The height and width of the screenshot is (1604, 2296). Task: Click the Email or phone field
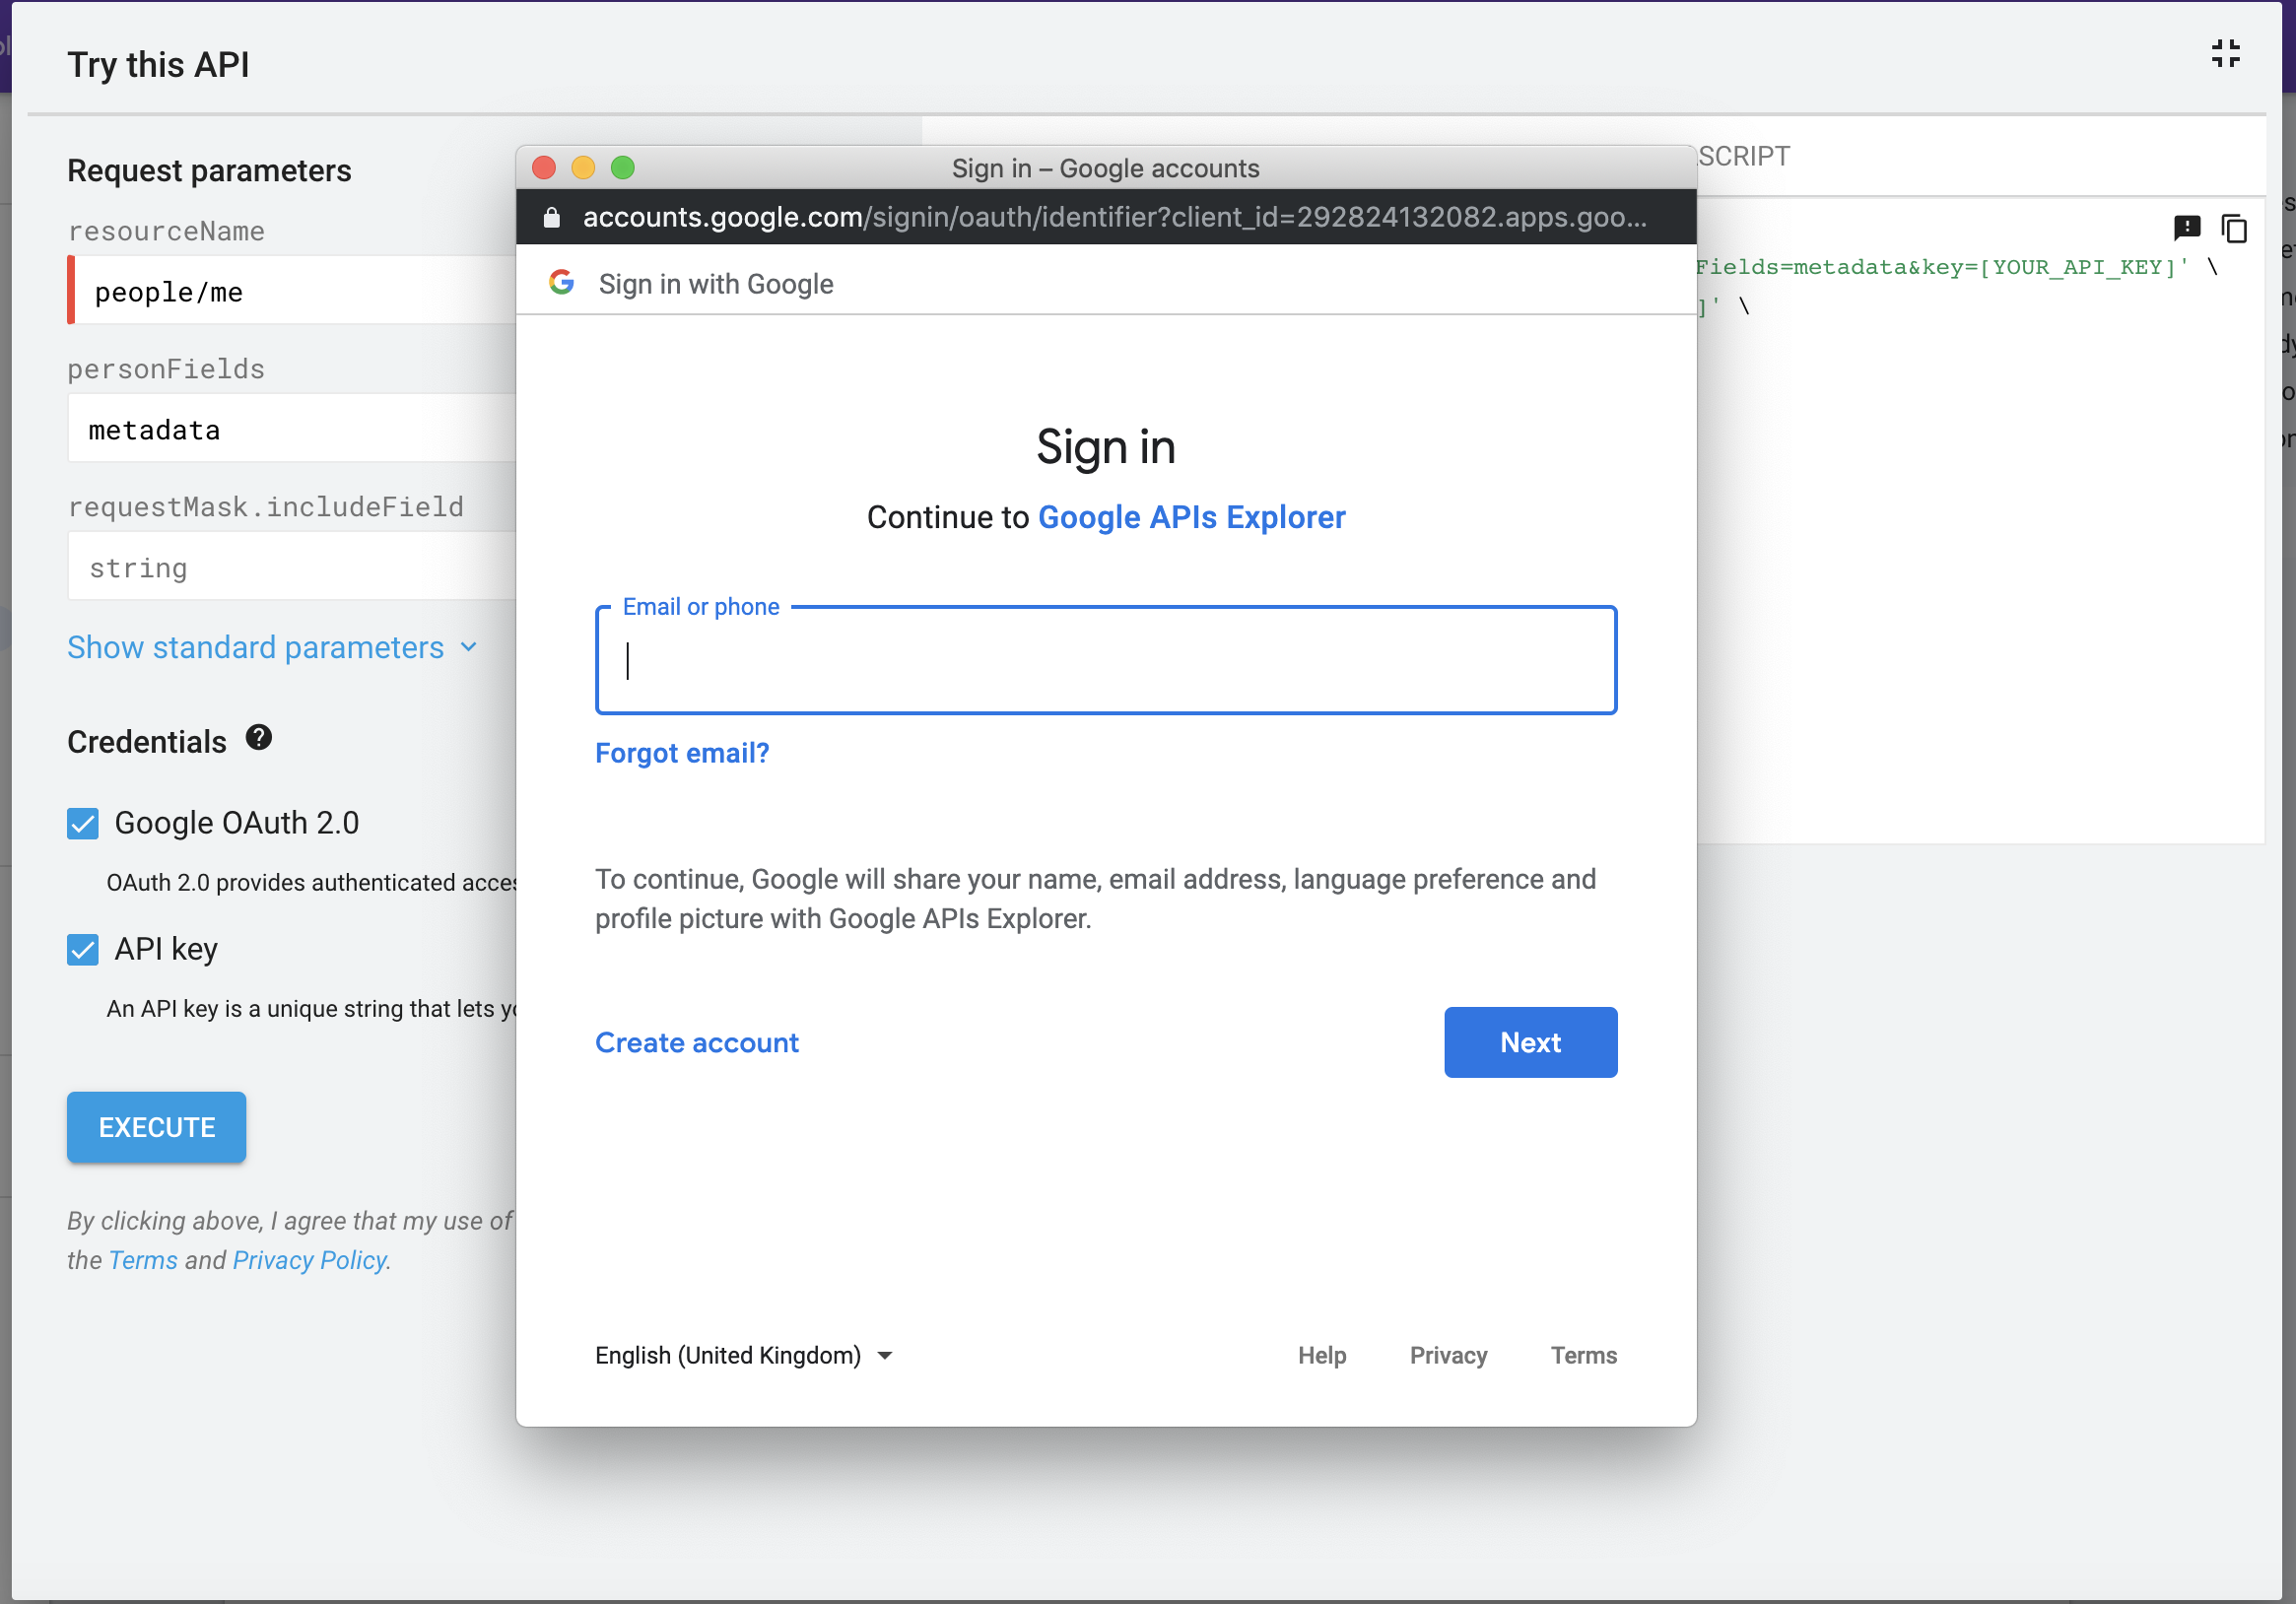(1106, 661)
